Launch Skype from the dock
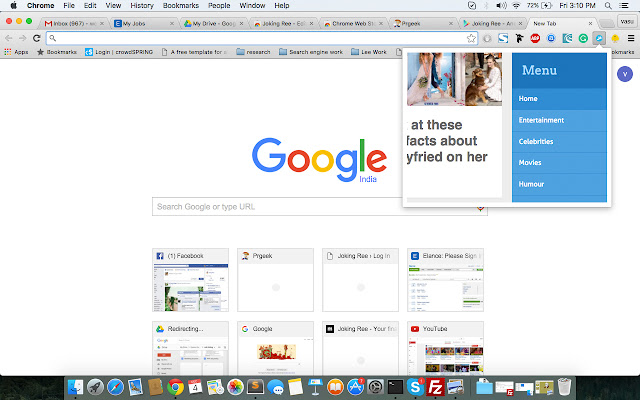This screenshot has height=400, width=640. point(415,387)
